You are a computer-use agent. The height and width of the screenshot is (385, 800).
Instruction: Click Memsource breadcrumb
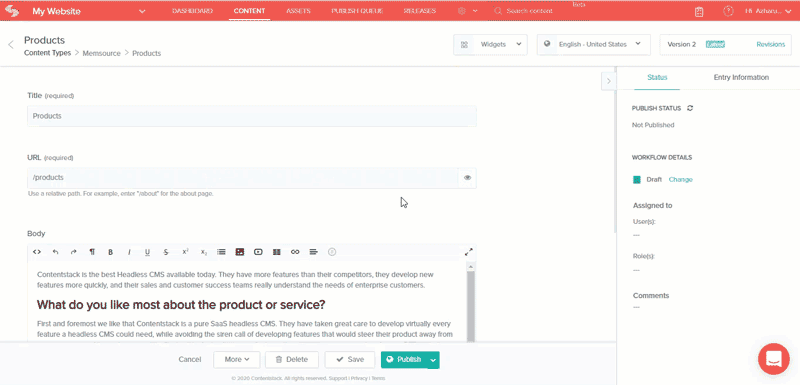(102, 53)
